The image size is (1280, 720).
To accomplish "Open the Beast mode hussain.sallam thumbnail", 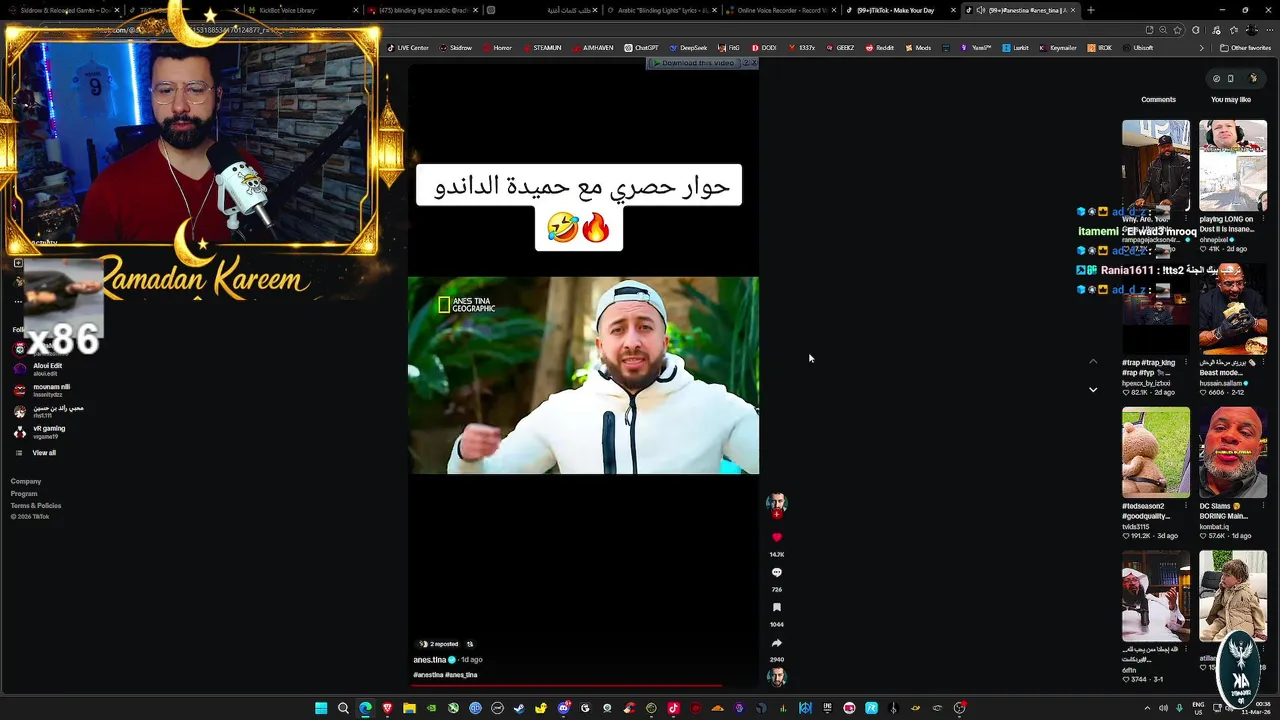I will (x=1233, y=309).
